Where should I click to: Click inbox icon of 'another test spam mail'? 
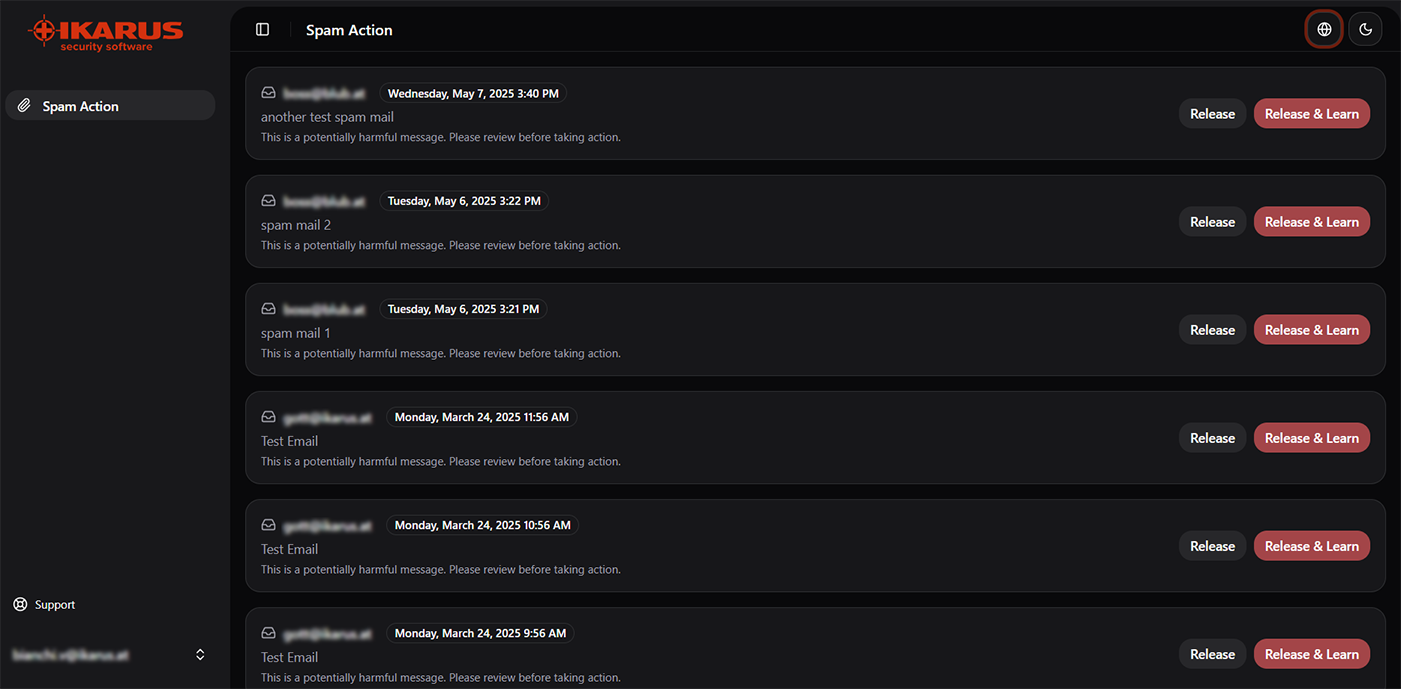268,93
